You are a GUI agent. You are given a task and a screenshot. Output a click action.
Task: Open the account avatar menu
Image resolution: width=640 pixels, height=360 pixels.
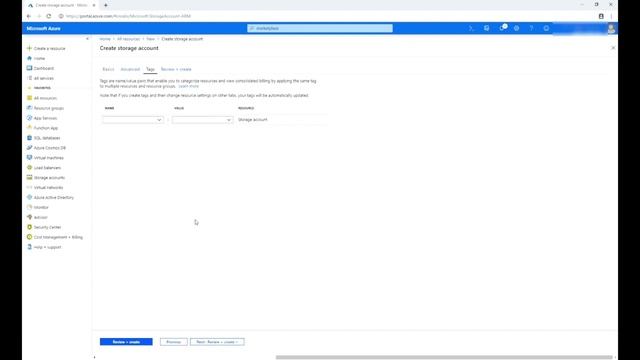tap(611, 28)
